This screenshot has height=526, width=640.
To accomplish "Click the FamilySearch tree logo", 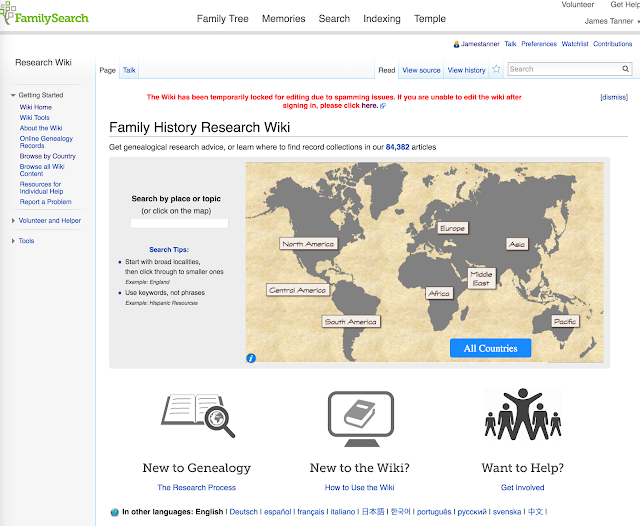I will pyautogui.click(x=44, y=14).
